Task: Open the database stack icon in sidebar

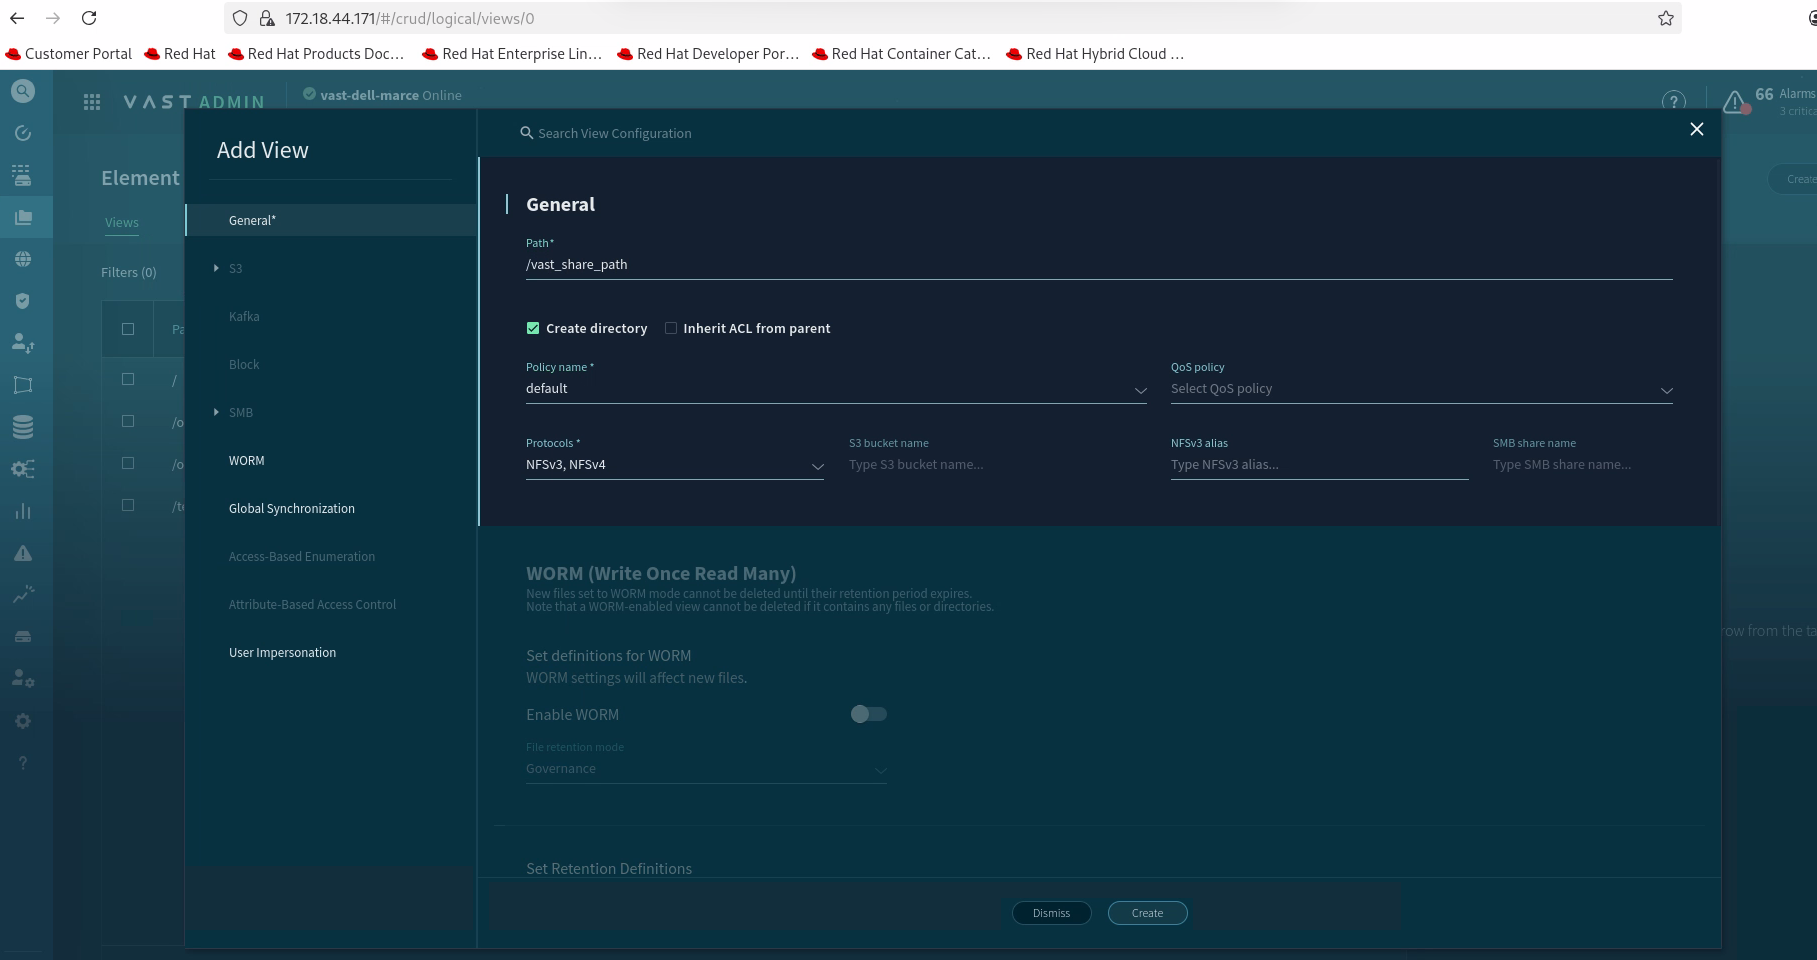Action: 23,427
